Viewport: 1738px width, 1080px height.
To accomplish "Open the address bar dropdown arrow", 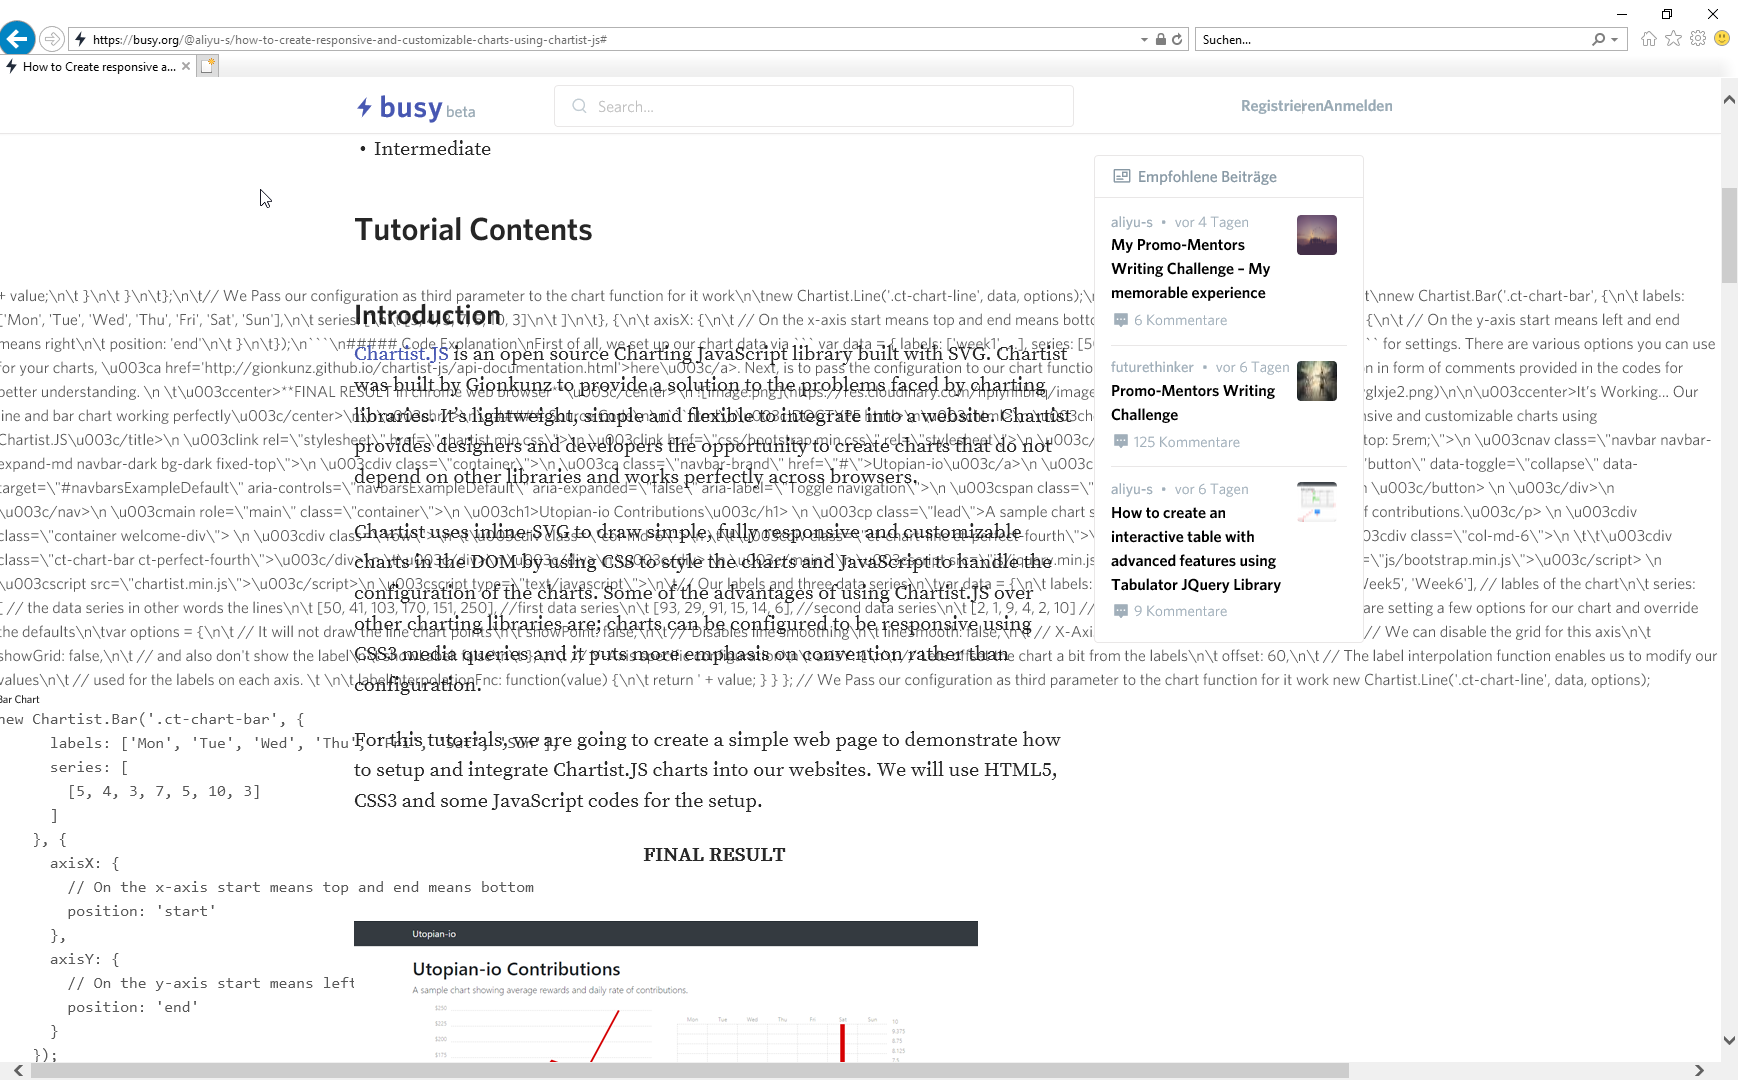I will [1144, 40].
